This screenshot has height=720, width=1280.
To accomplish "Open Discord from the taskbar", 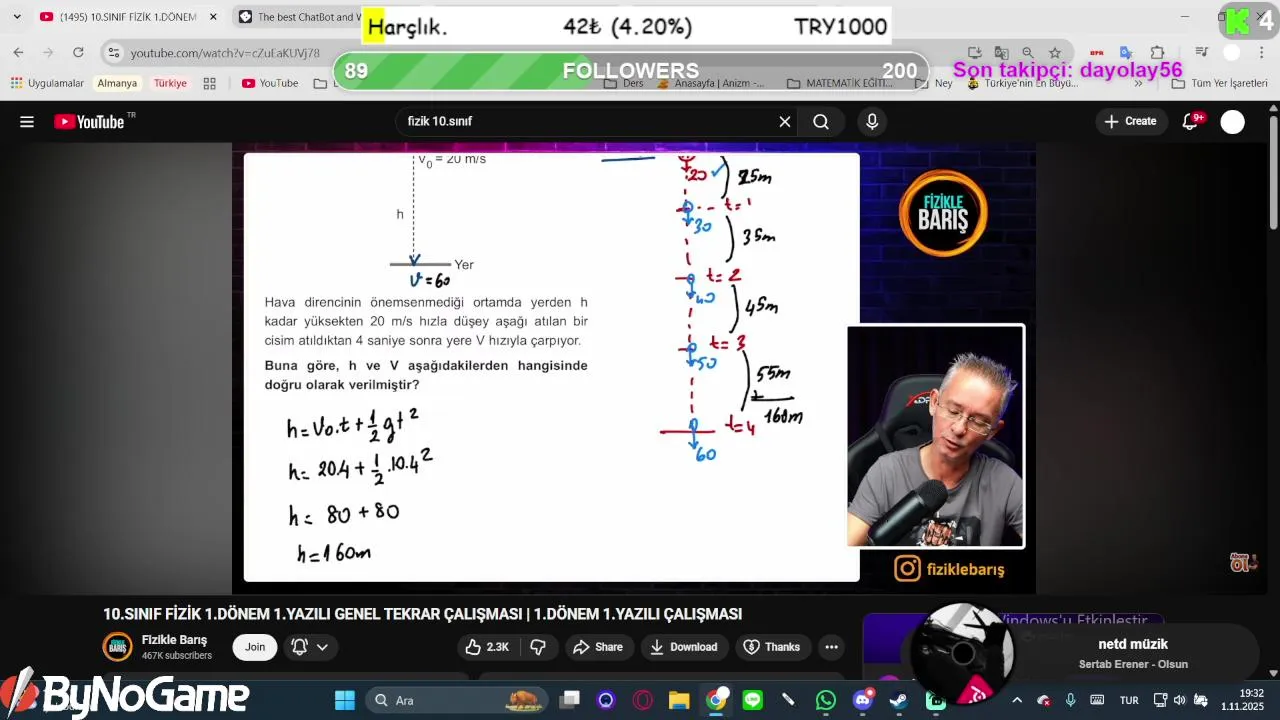I will (862, 700).
